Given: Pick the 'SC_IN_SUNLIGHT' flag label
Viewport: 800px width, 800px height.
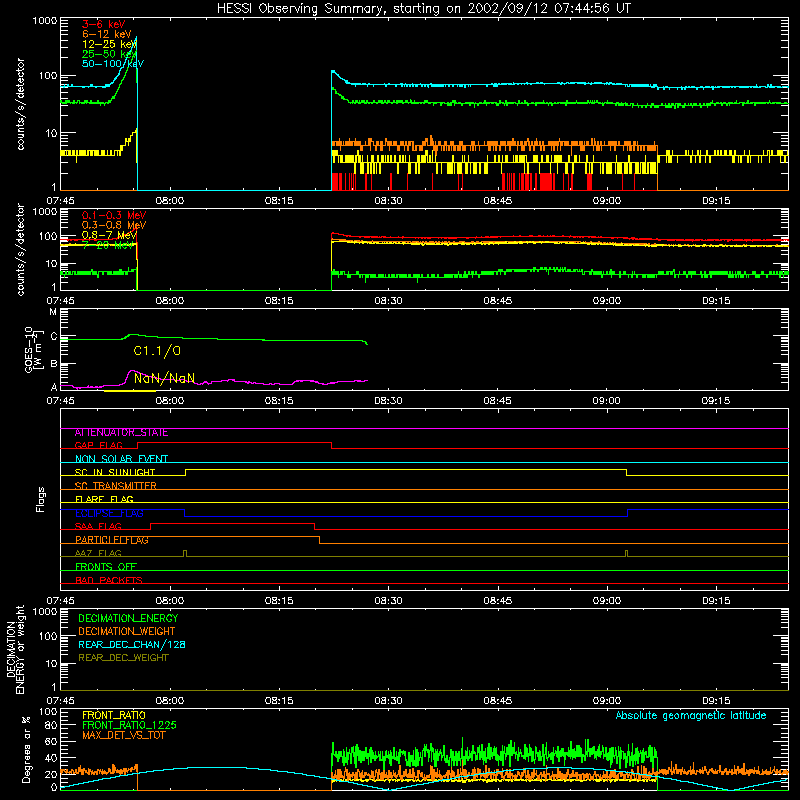Looking at the screenshot, I should click(115, 472).
